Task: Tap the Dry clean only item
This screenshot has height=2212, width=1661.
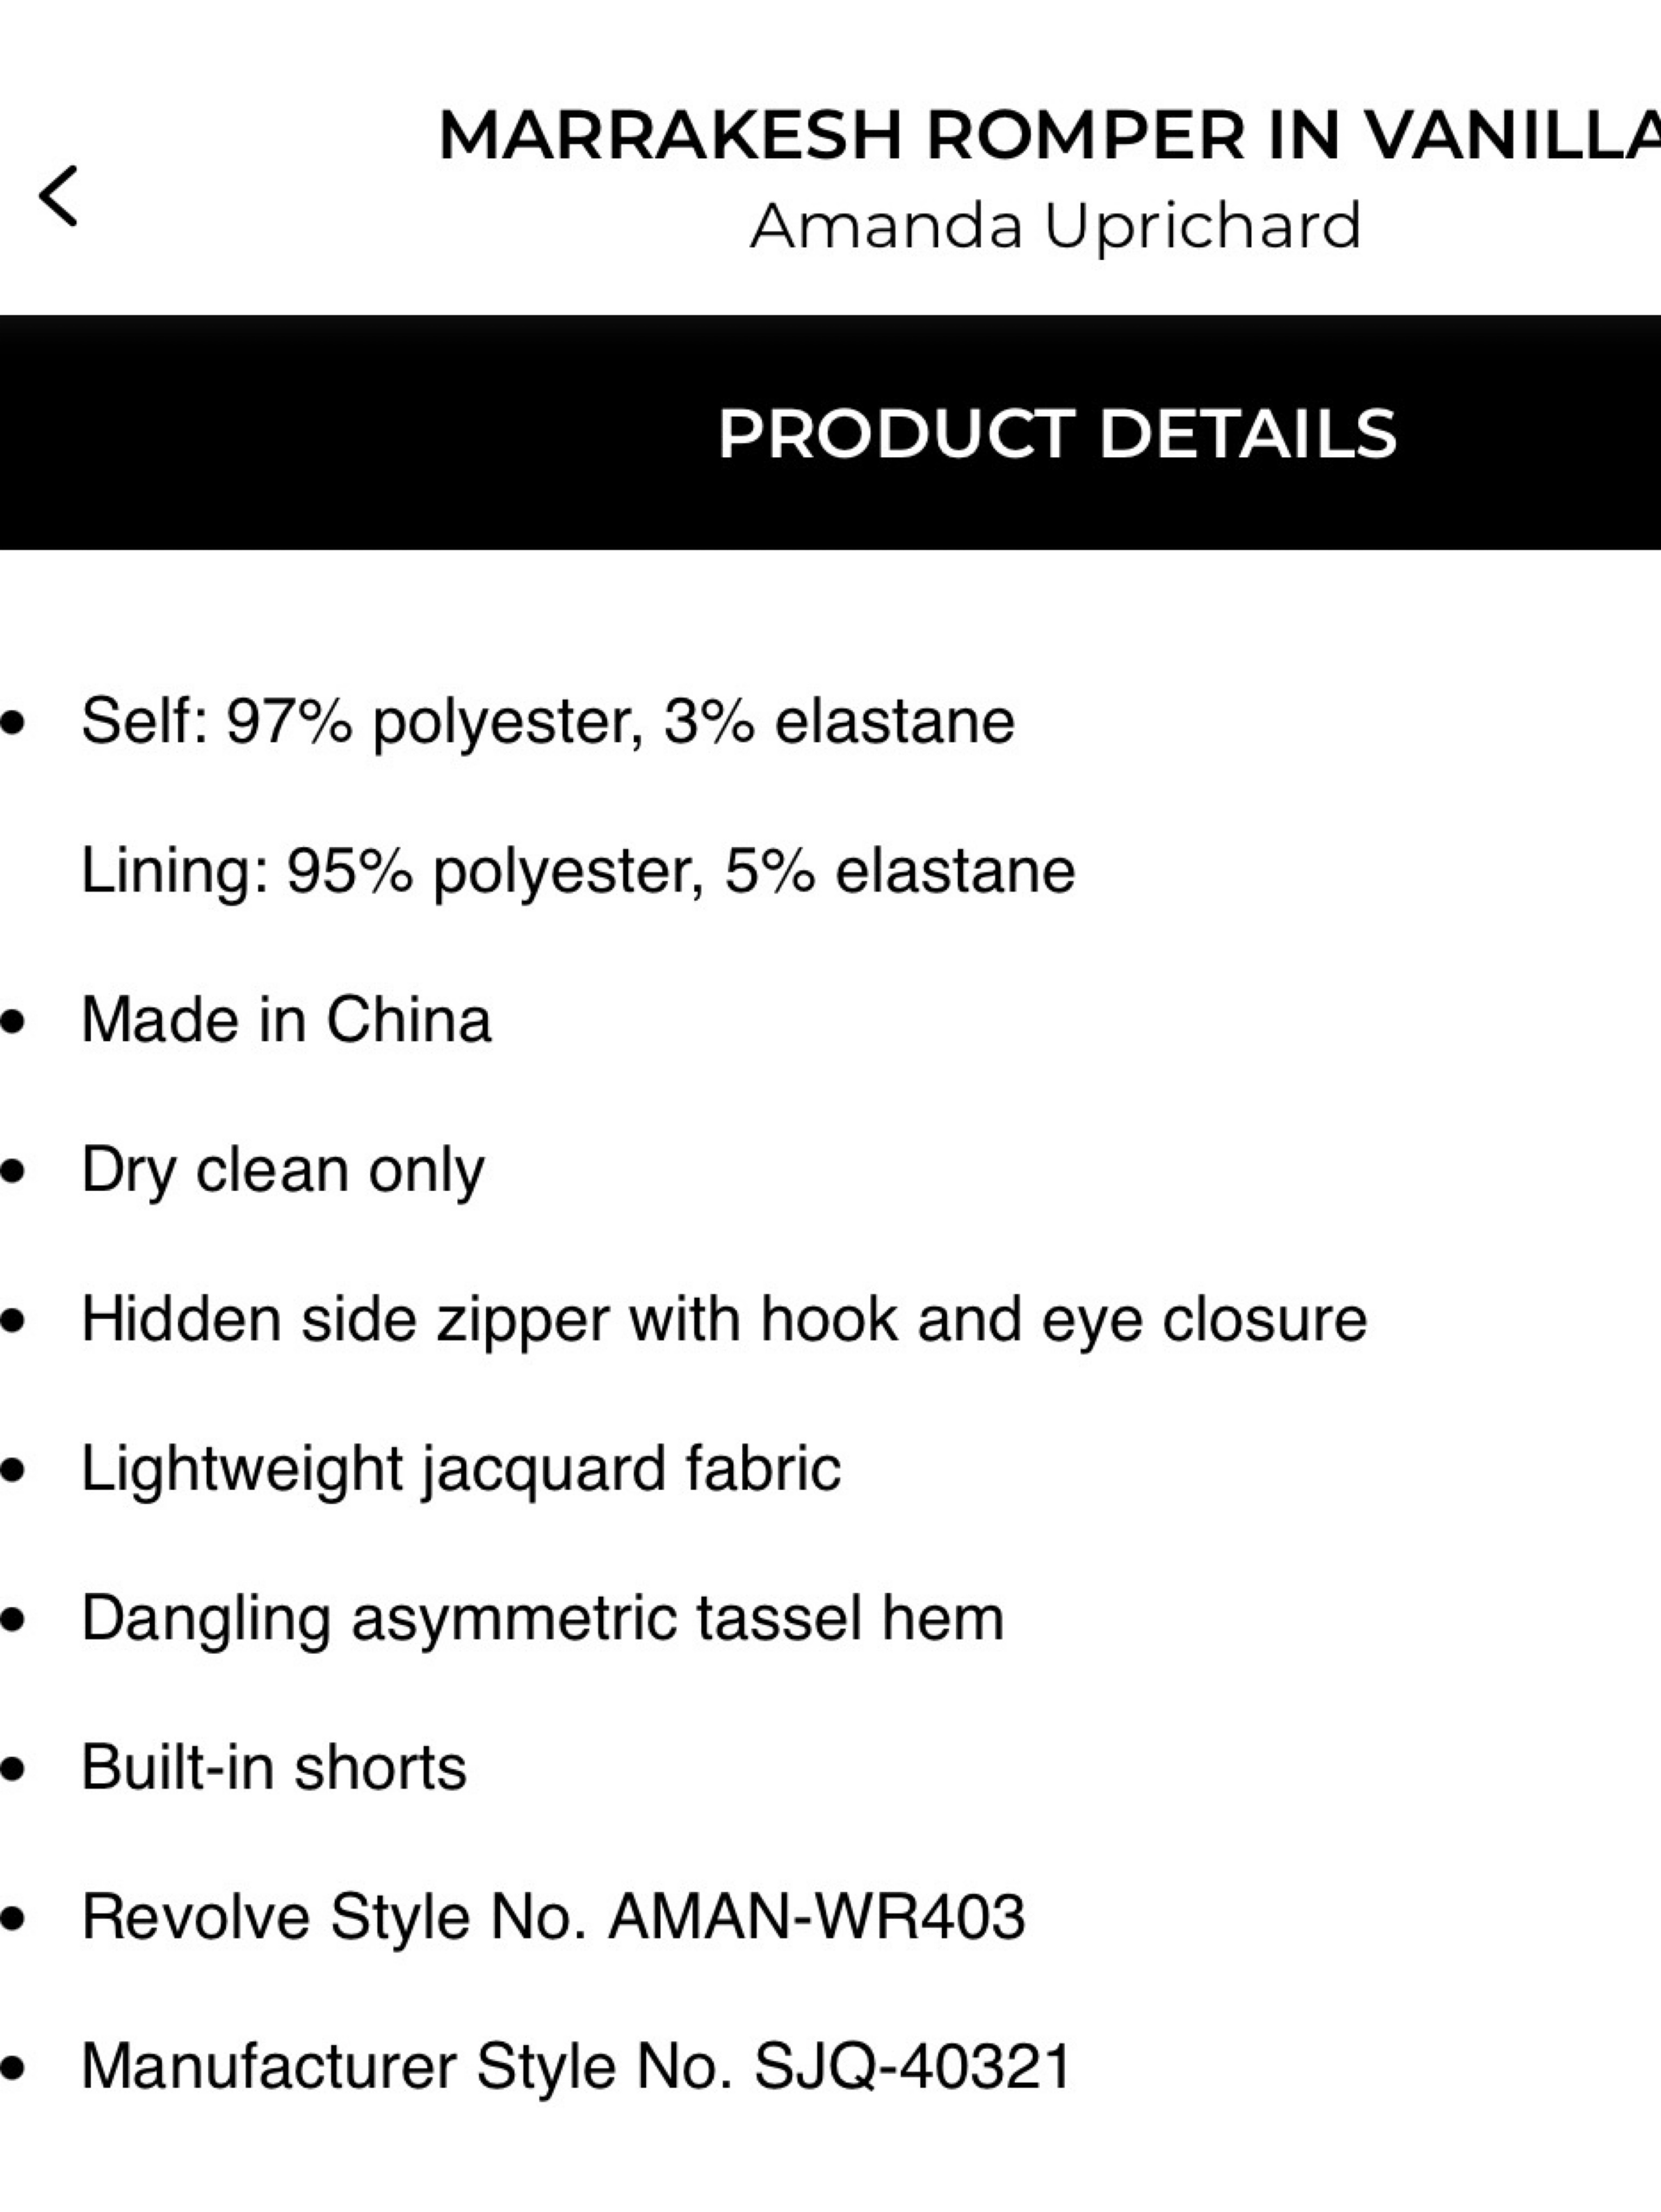Action: click(x=283, y=1170)
